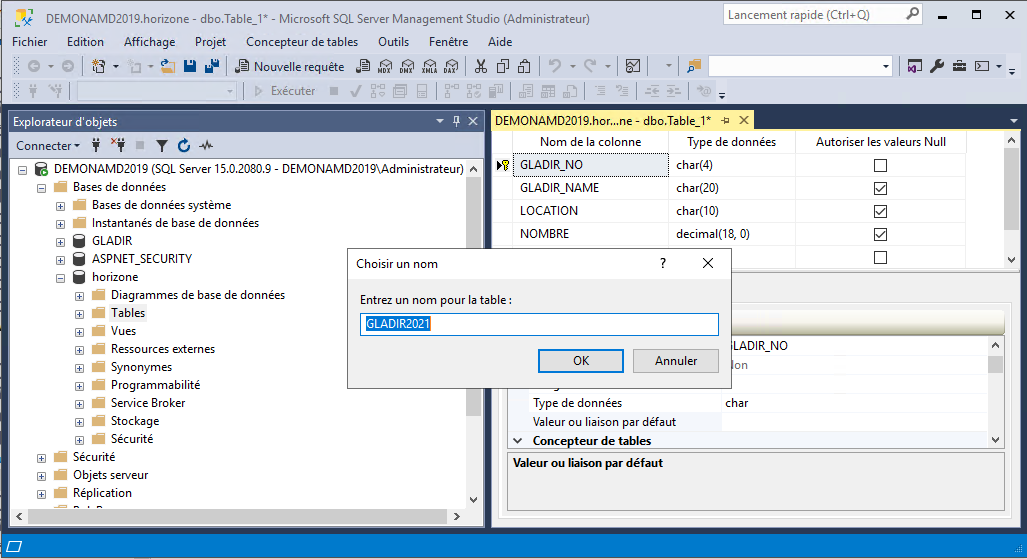Click the table name input field
The image size is (1027, 559).
point(539,324)
